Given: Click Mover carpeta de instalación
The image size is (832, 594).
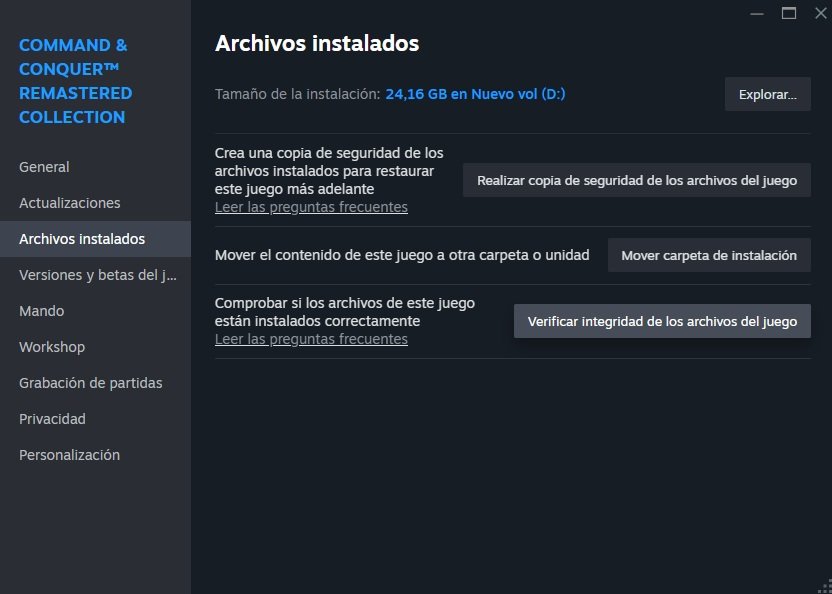Looking at the screenshot, I should 708,254.
